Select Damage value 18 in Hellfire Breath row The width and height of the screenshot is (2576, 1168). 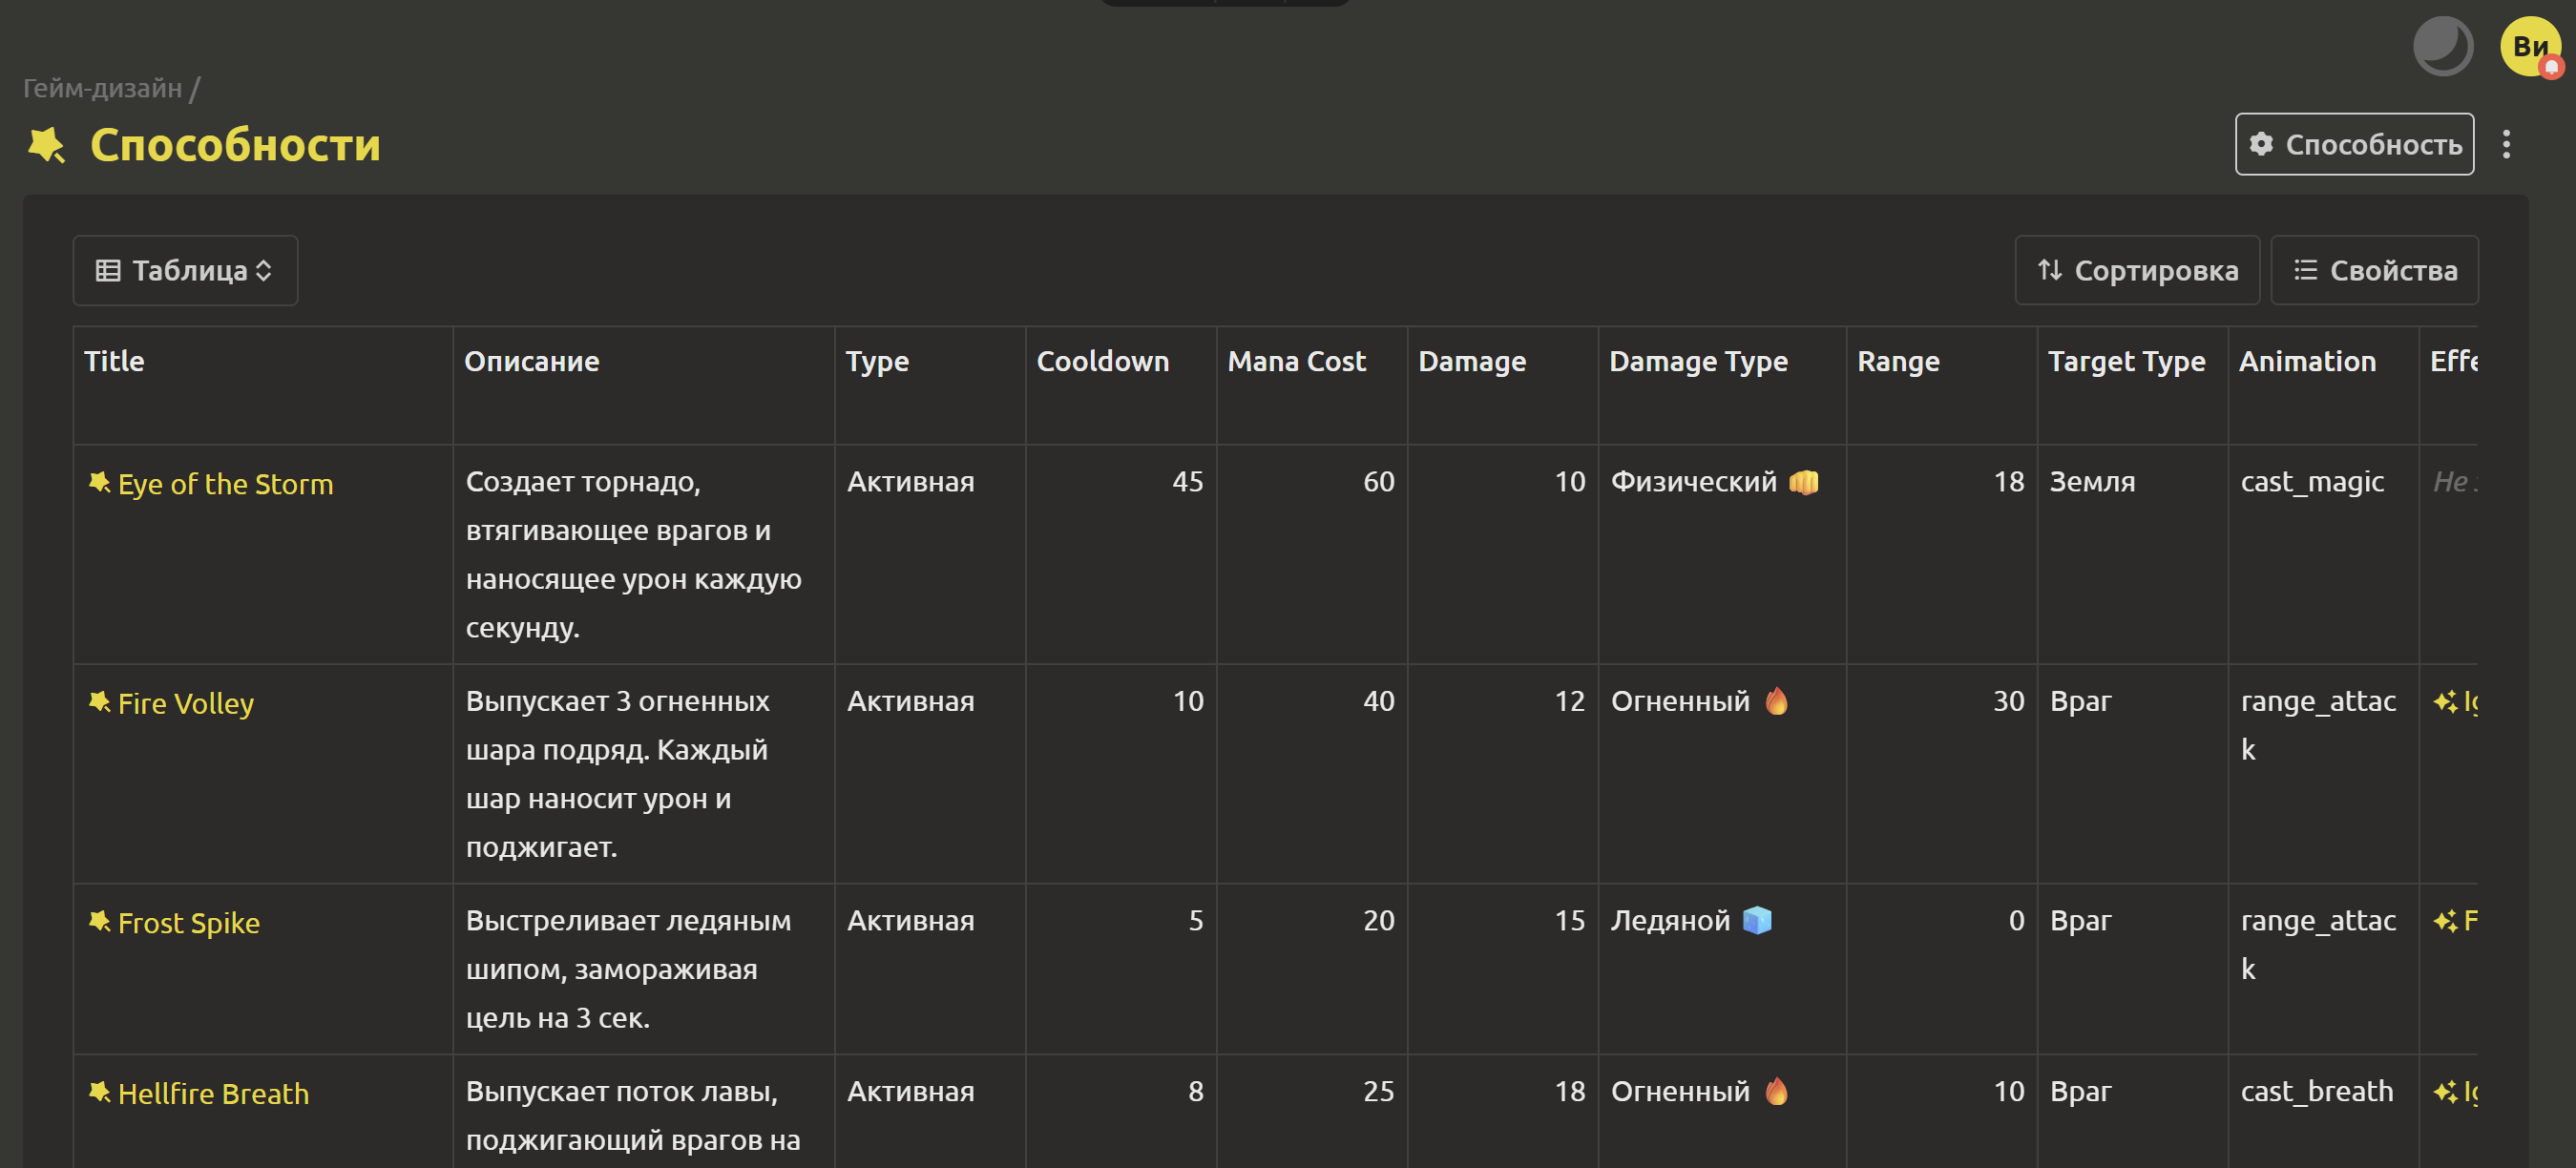click(1569, 1091)
